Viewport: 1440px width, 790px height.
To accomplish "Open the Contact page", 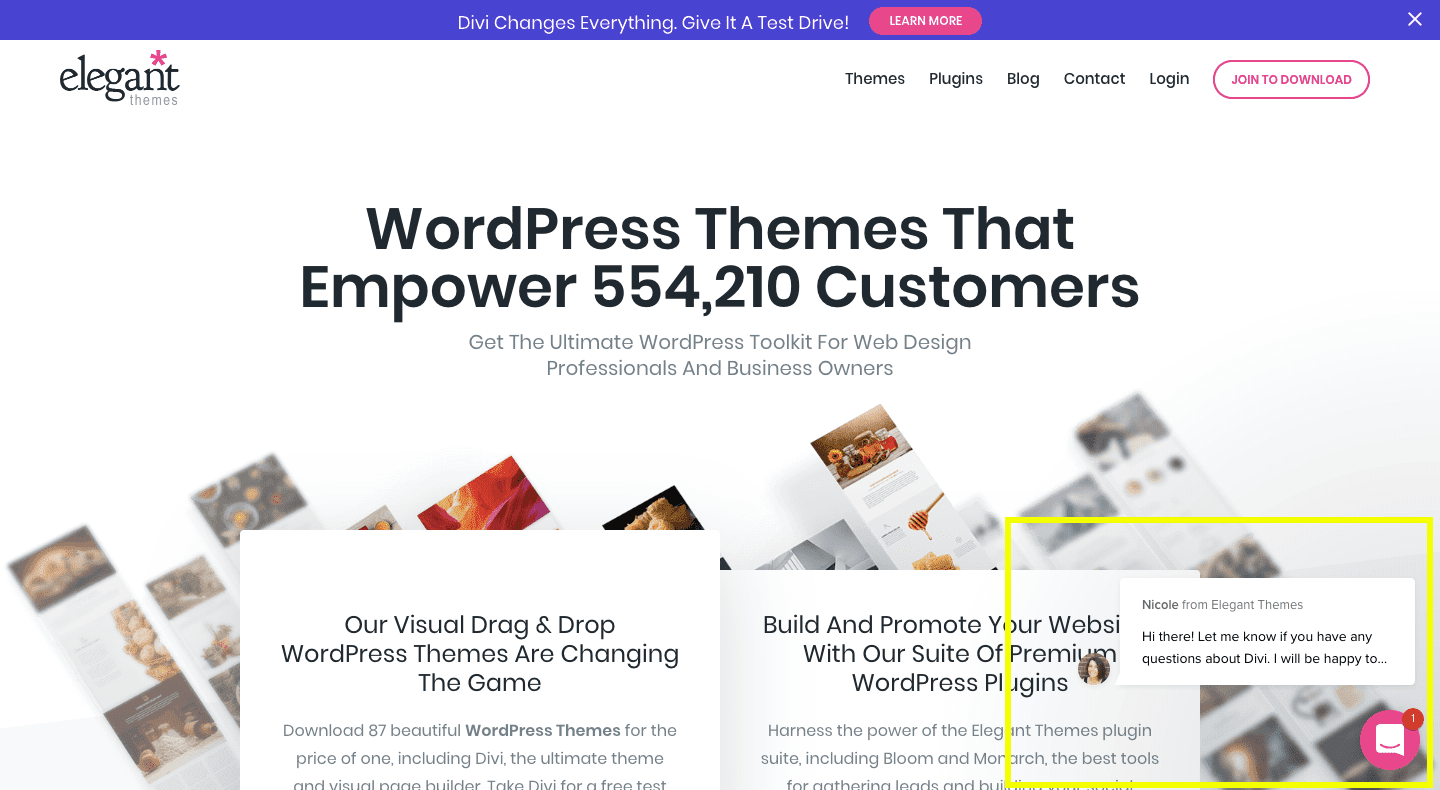I will (1094, 79).
